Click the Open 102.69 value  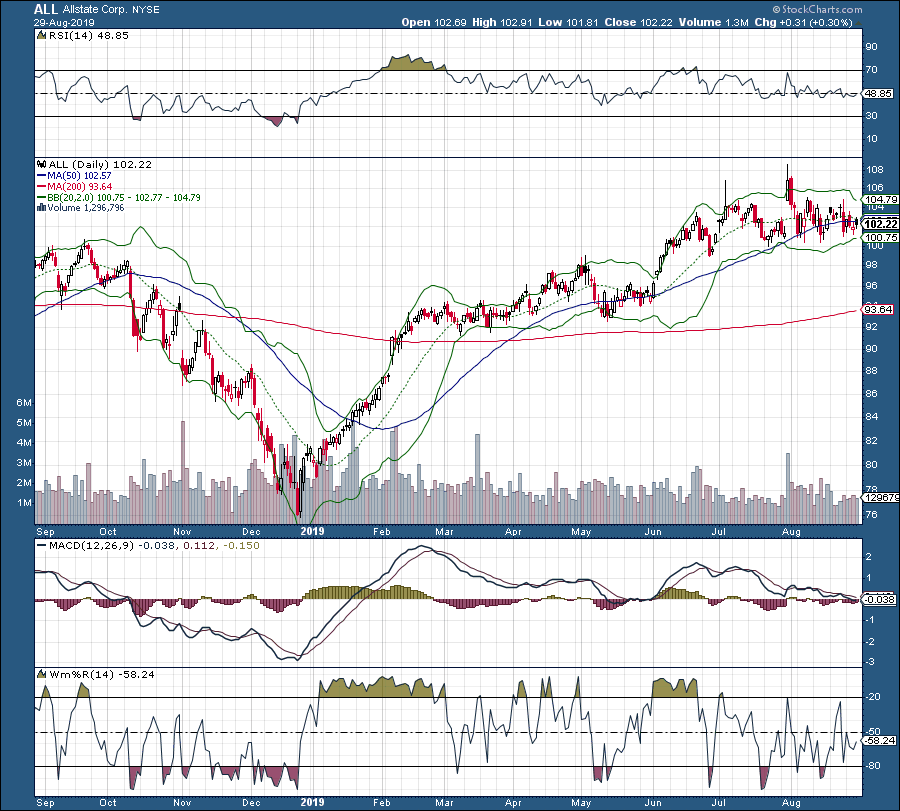pos(435,22)
